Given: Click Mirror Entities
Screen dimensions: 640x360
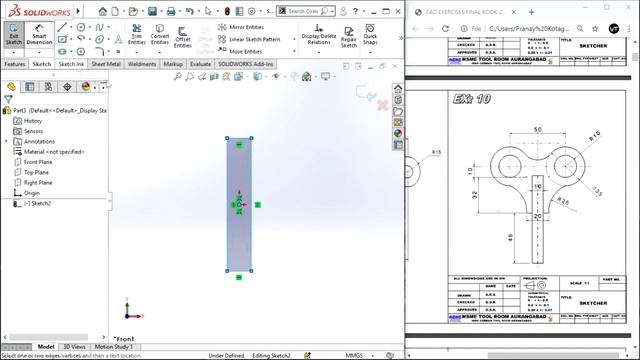Looking at the screenshot, I should [241, 27].
